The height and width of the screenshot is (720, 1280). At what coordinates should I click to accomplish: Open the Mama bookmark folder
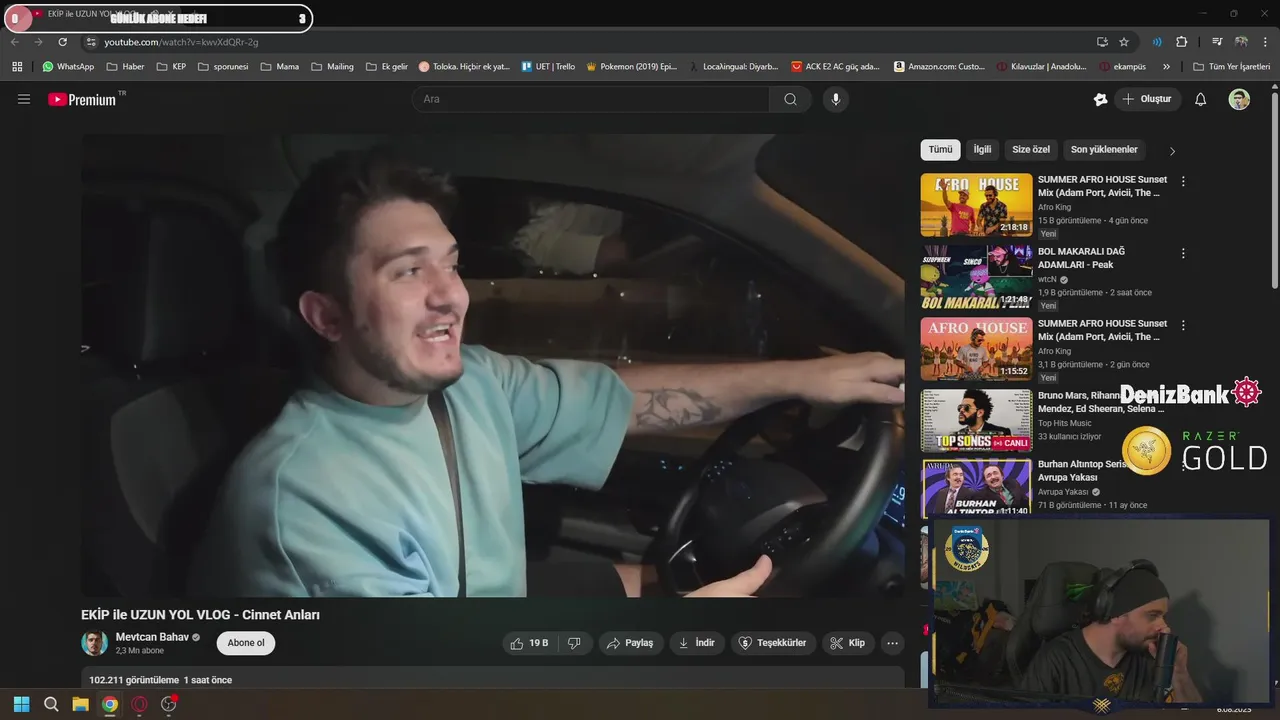click(x=280, y=67)
